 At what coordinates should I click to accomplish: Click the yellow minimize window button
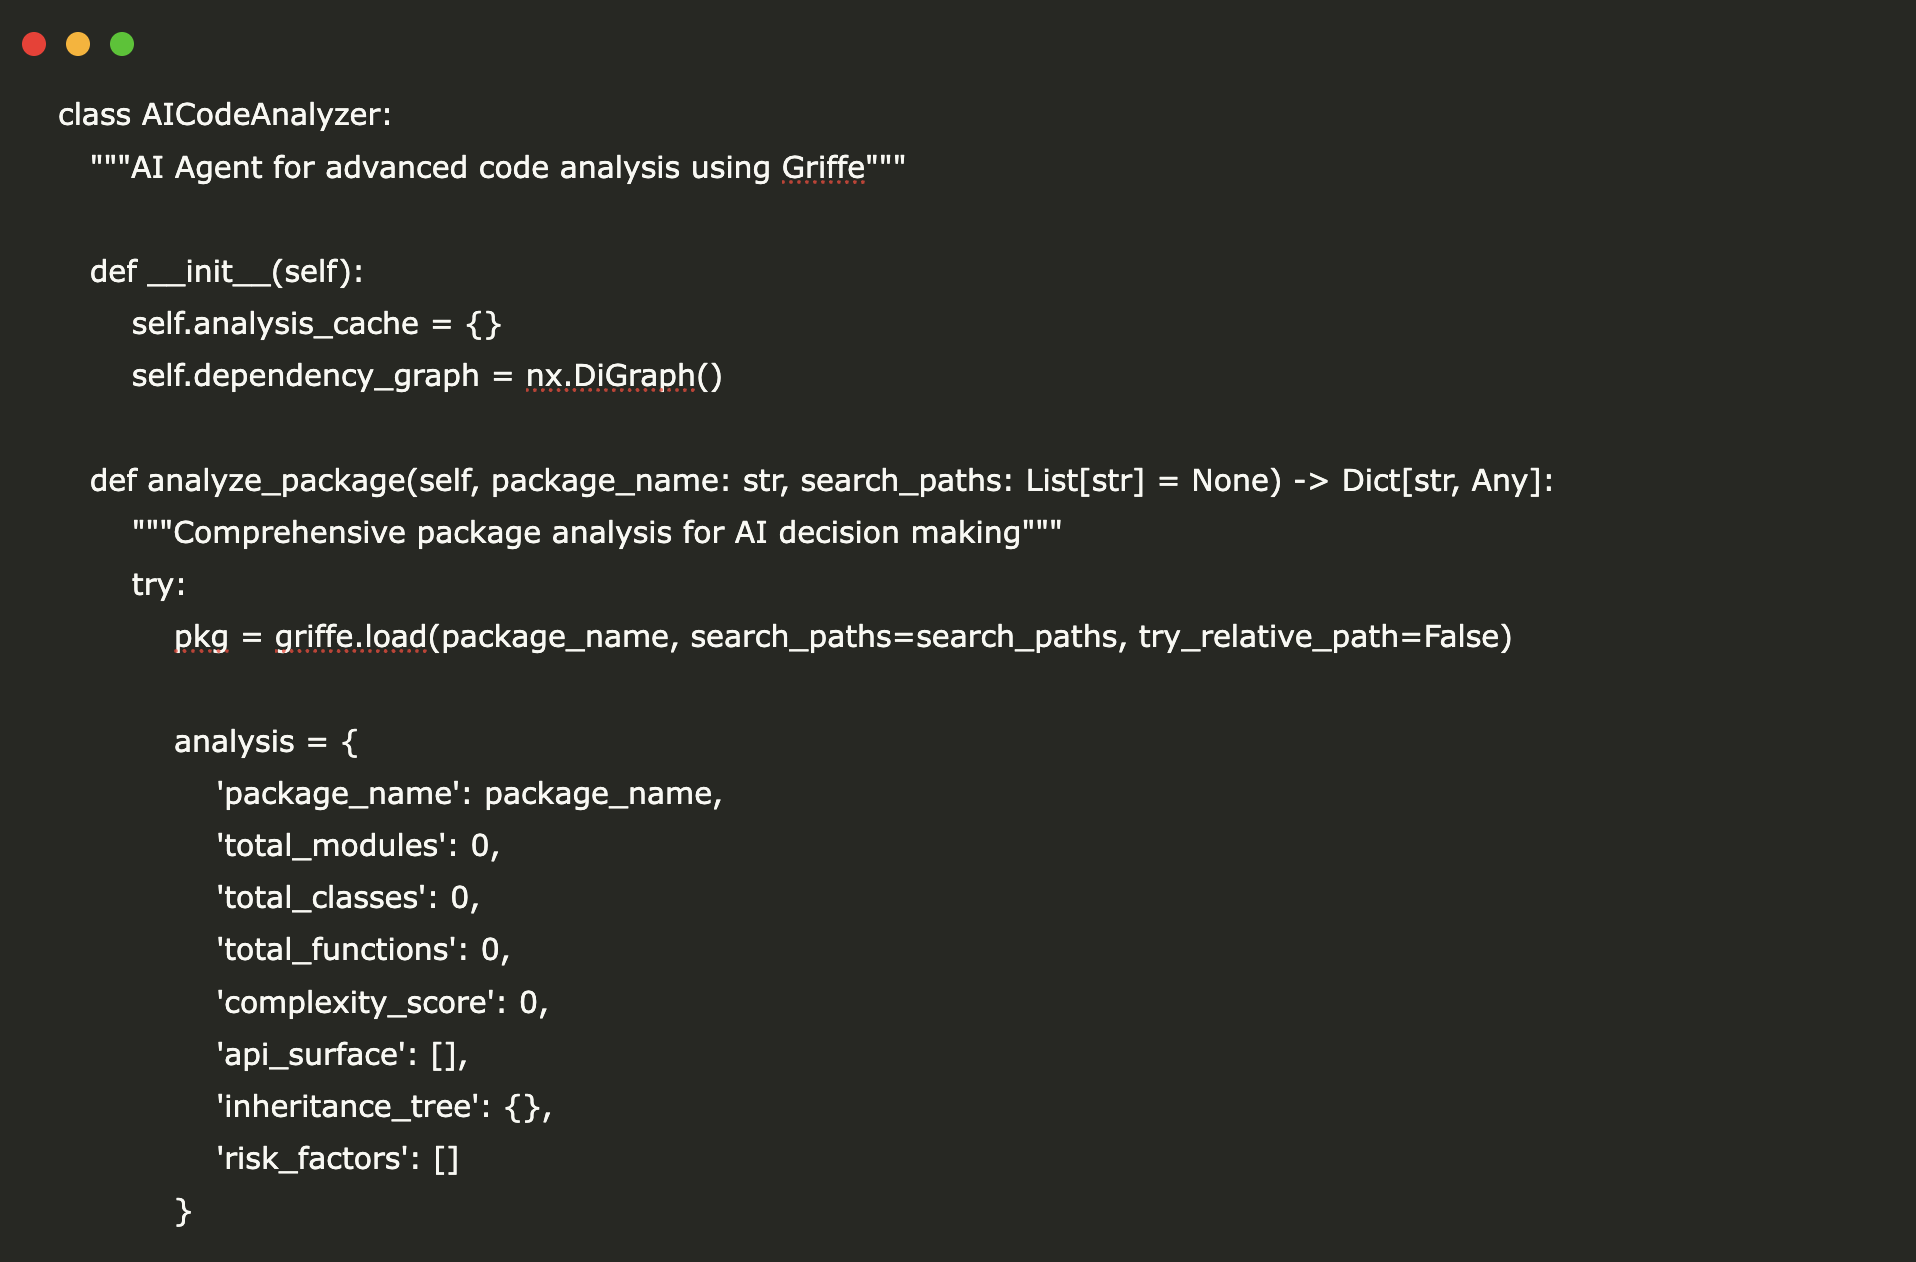[x=78, y=44]
